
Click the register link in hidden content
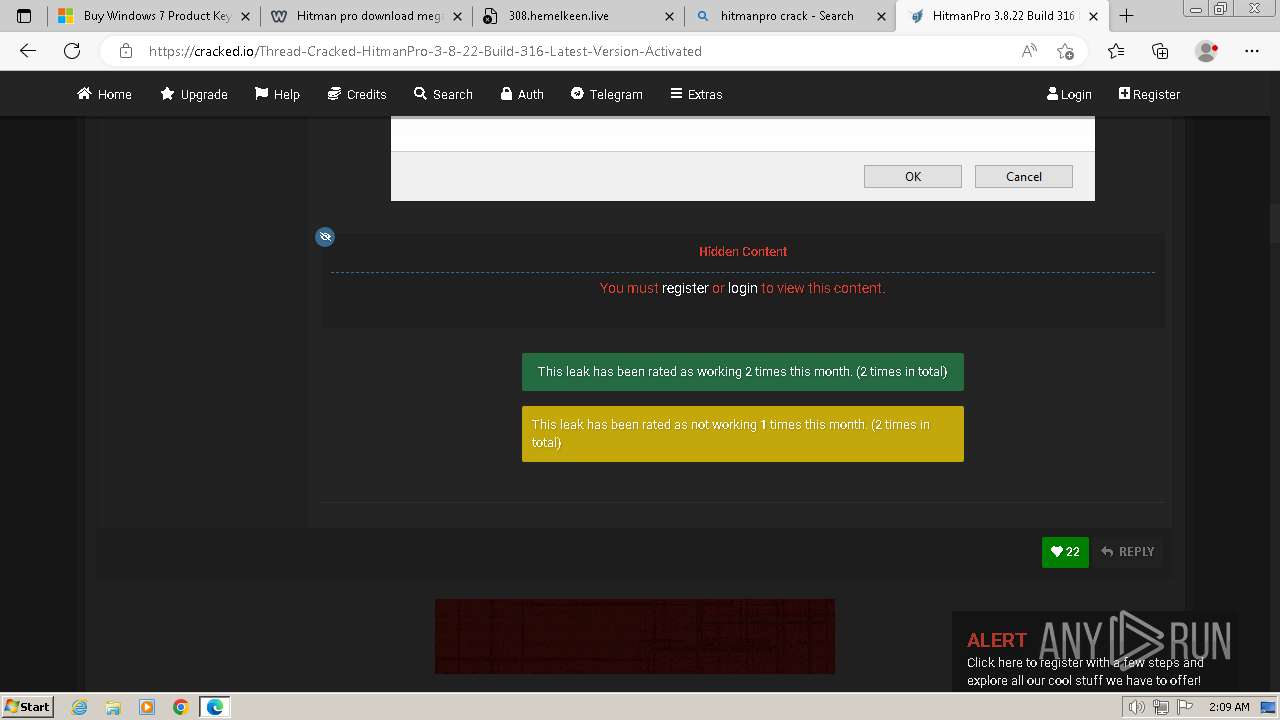coord(685,288)
